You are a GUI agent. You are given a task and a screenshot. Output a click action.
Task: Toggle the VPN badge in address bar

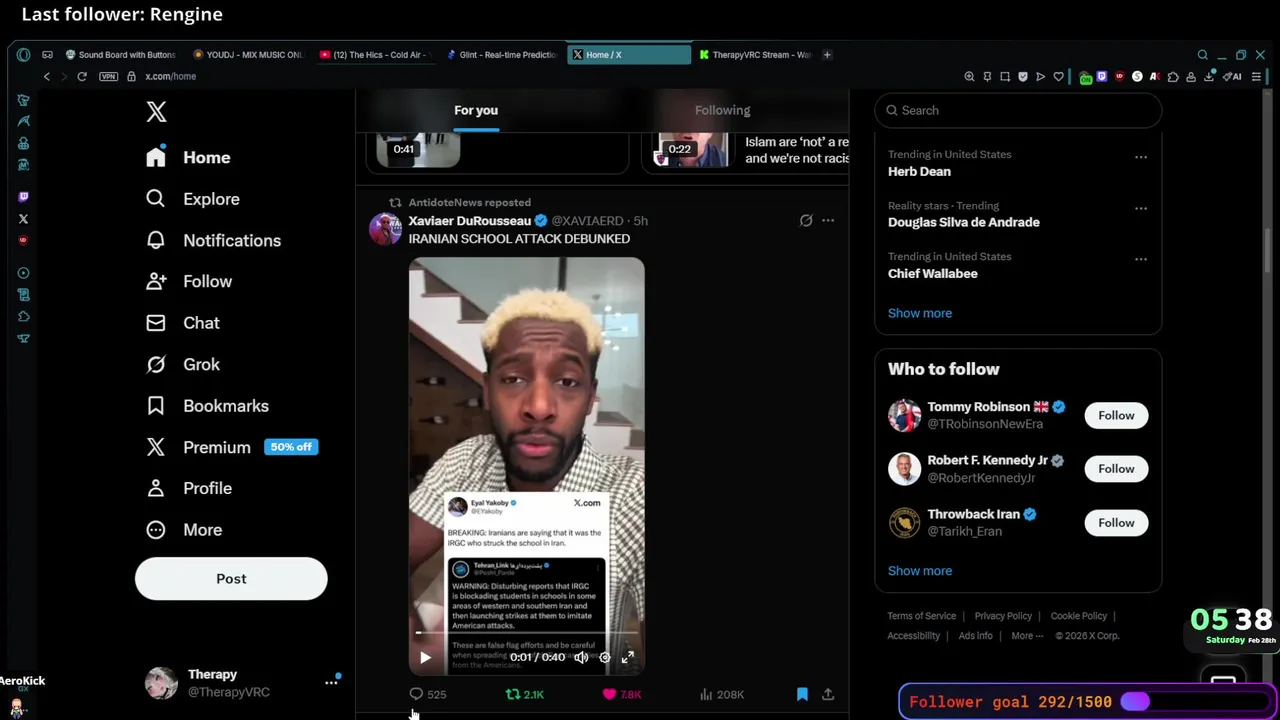point(108,77)
